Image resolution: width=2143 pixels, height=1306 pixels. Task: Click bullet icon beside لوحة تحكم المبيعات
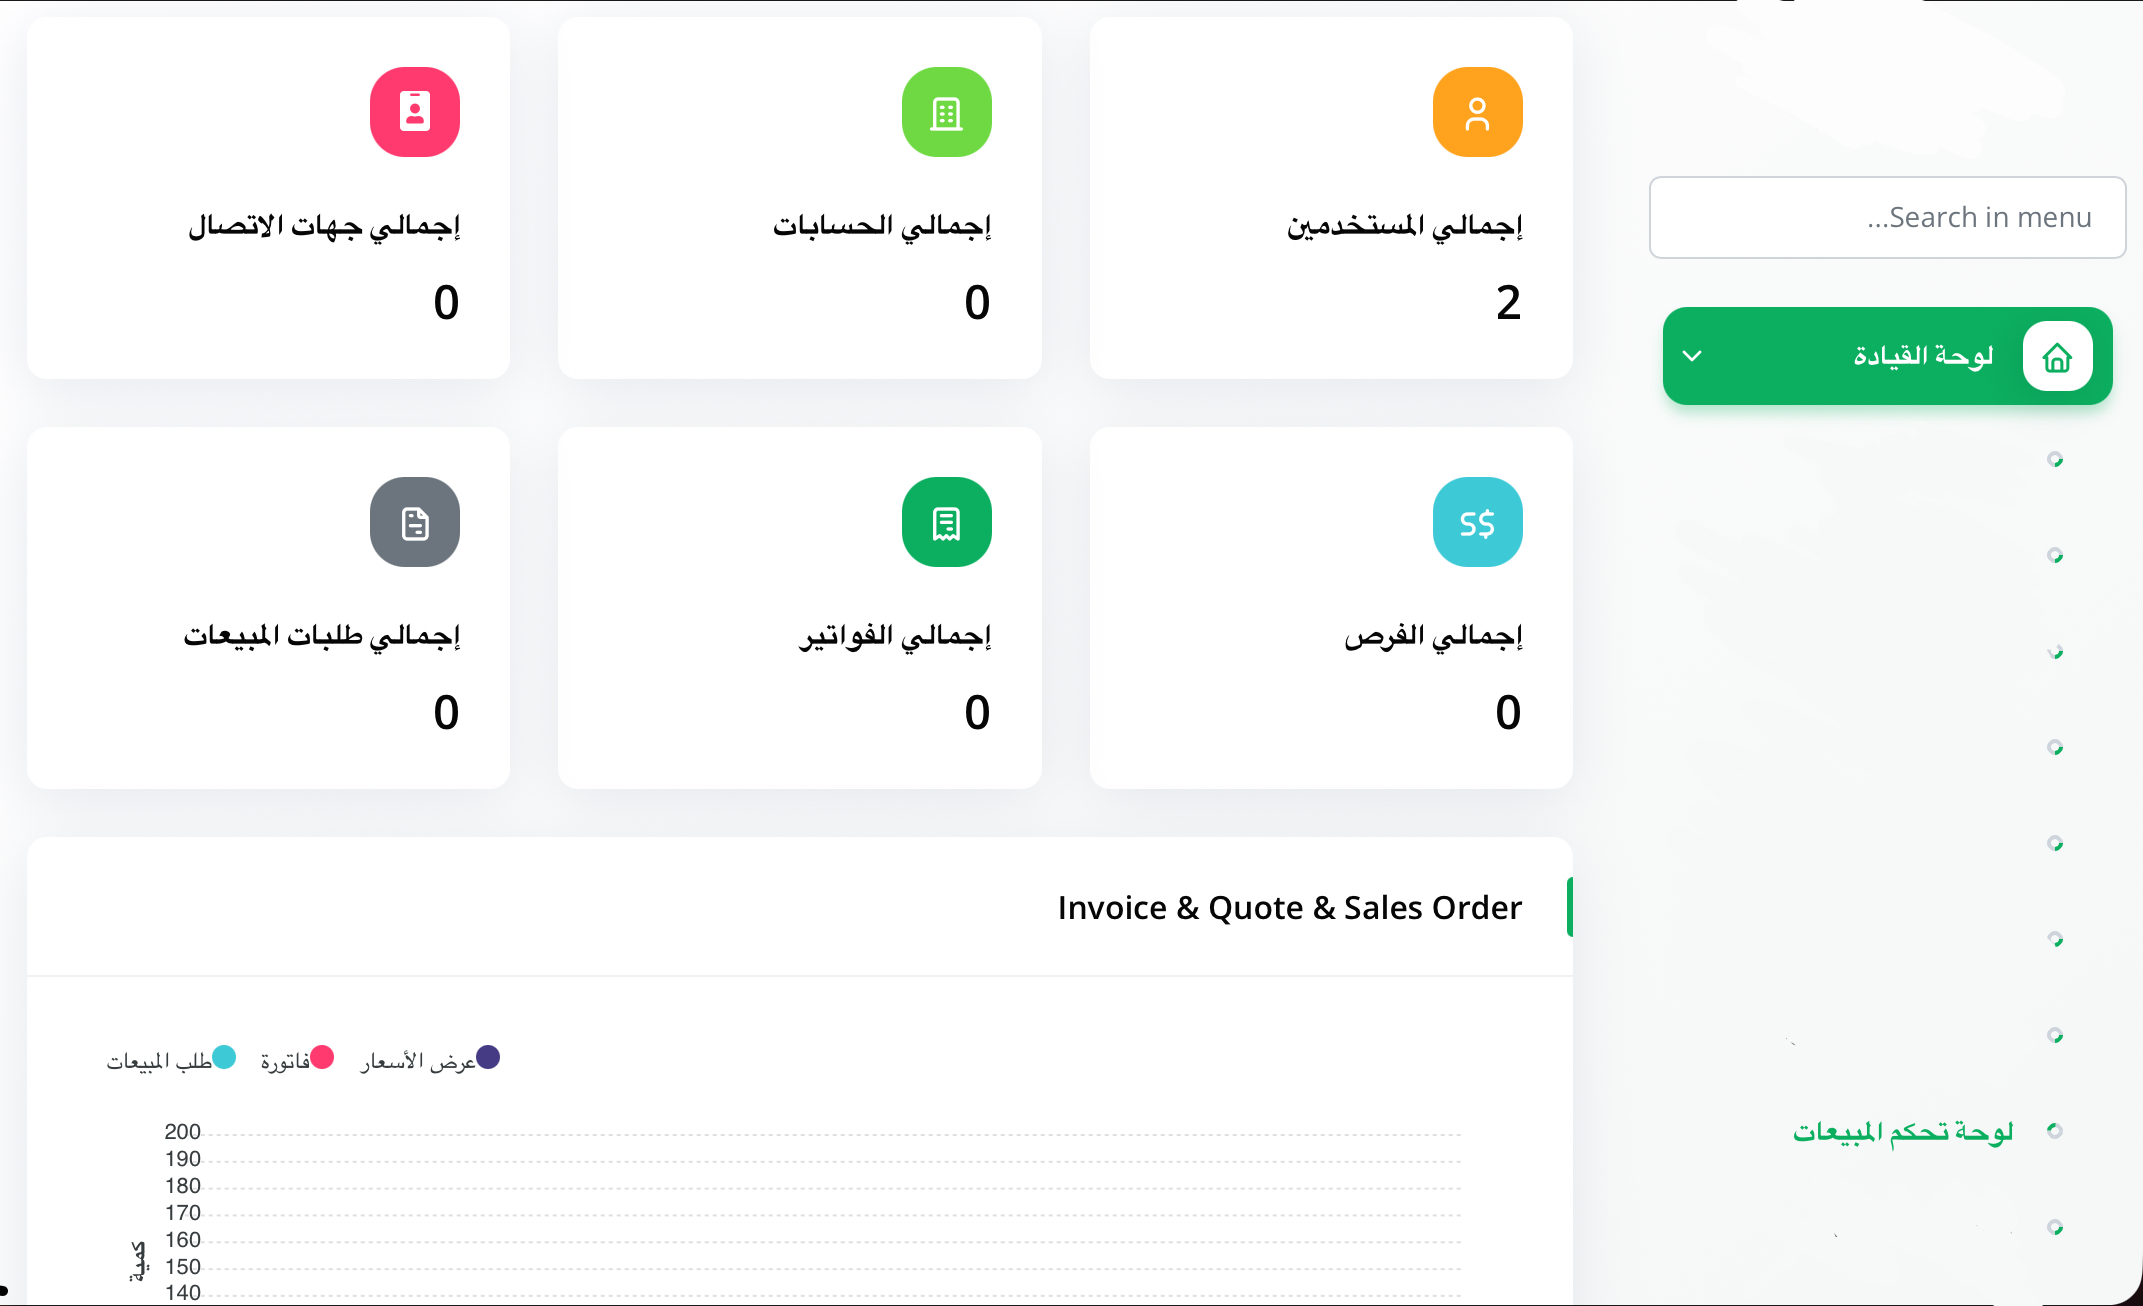coord(2055,1131)
